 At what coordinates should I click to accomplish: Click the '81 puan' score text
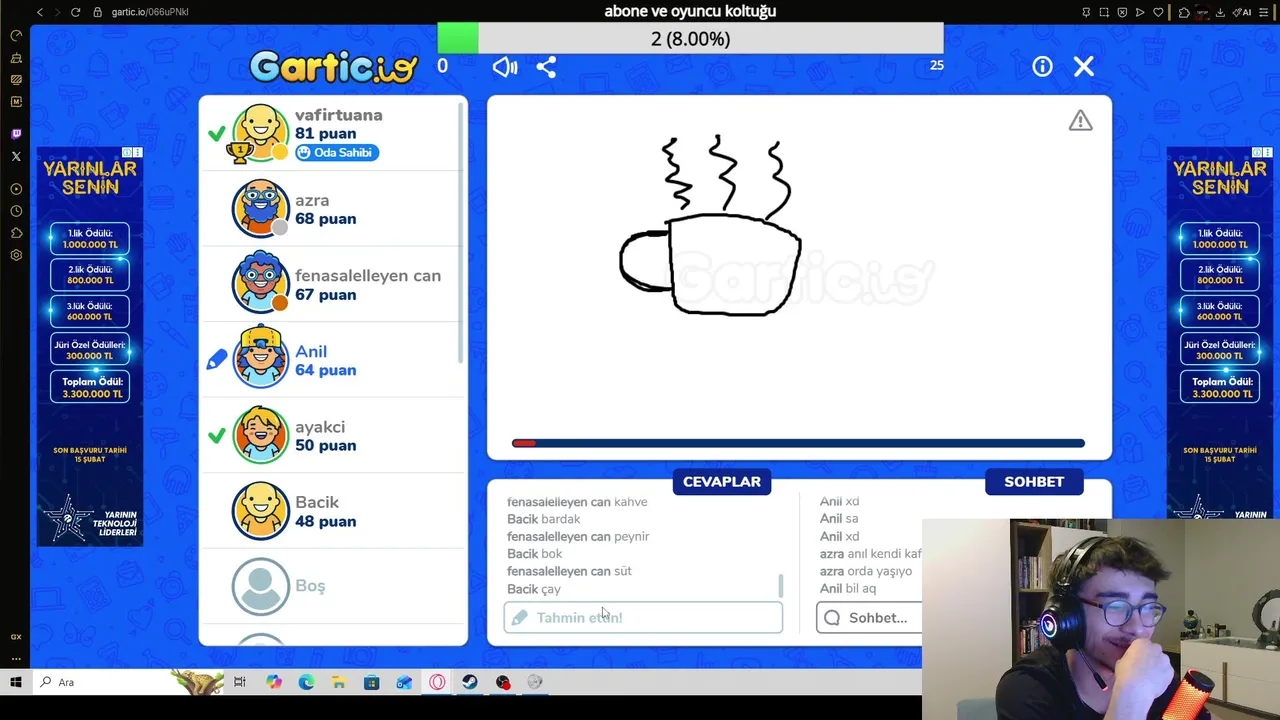(x=325, y=133)
